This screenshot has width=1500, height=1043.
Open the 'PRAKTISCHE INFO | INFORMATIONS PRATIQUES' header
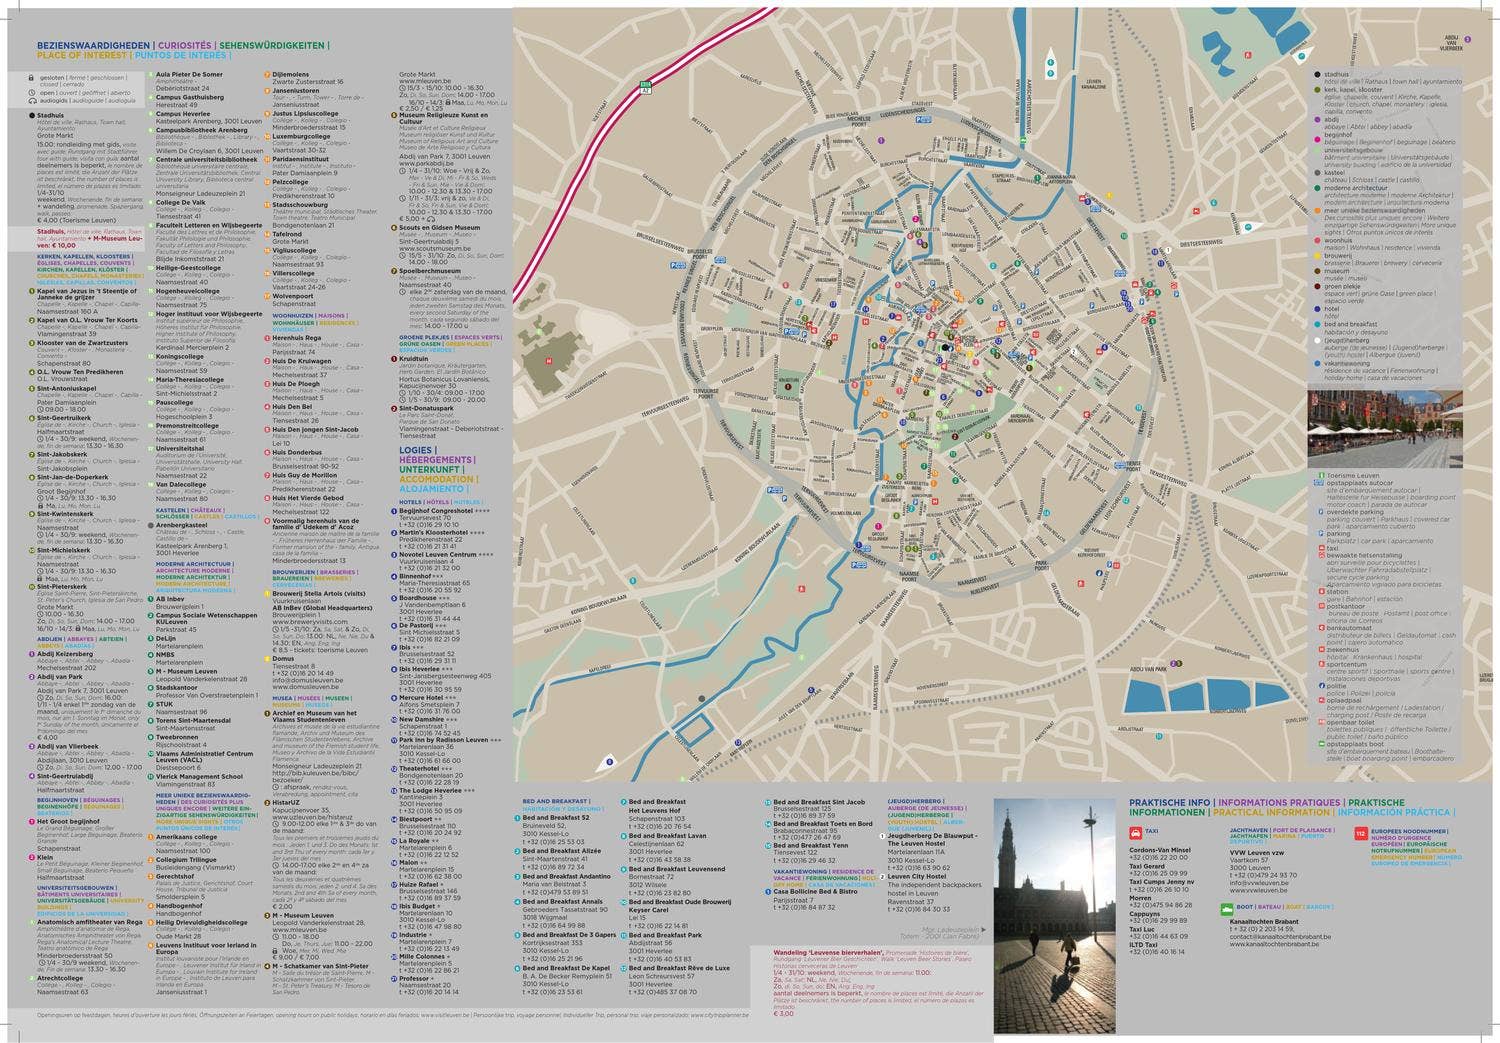point(1168,802)
